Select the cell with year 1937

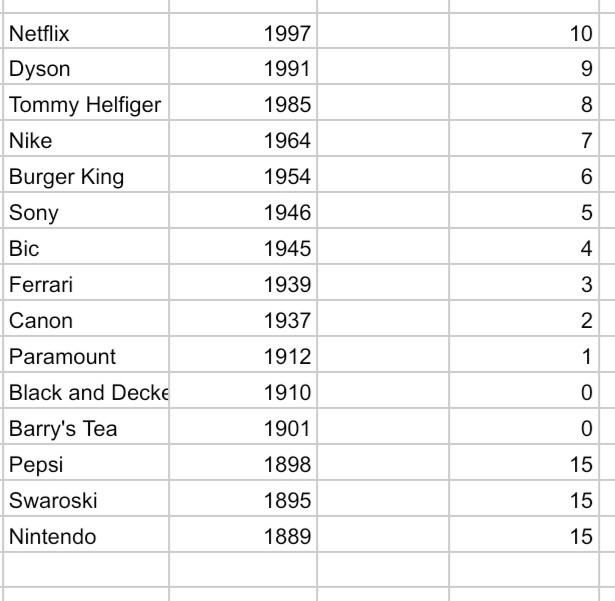tap(243, 318)
